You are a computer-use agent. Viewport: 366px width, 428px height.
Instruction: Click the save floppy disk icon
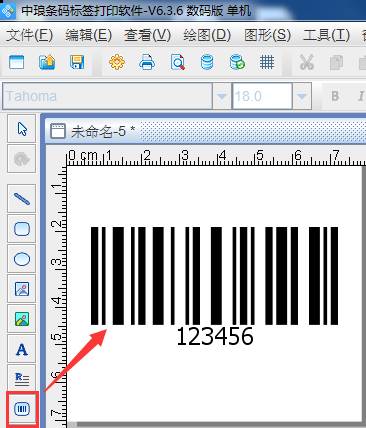coord(77,62)
